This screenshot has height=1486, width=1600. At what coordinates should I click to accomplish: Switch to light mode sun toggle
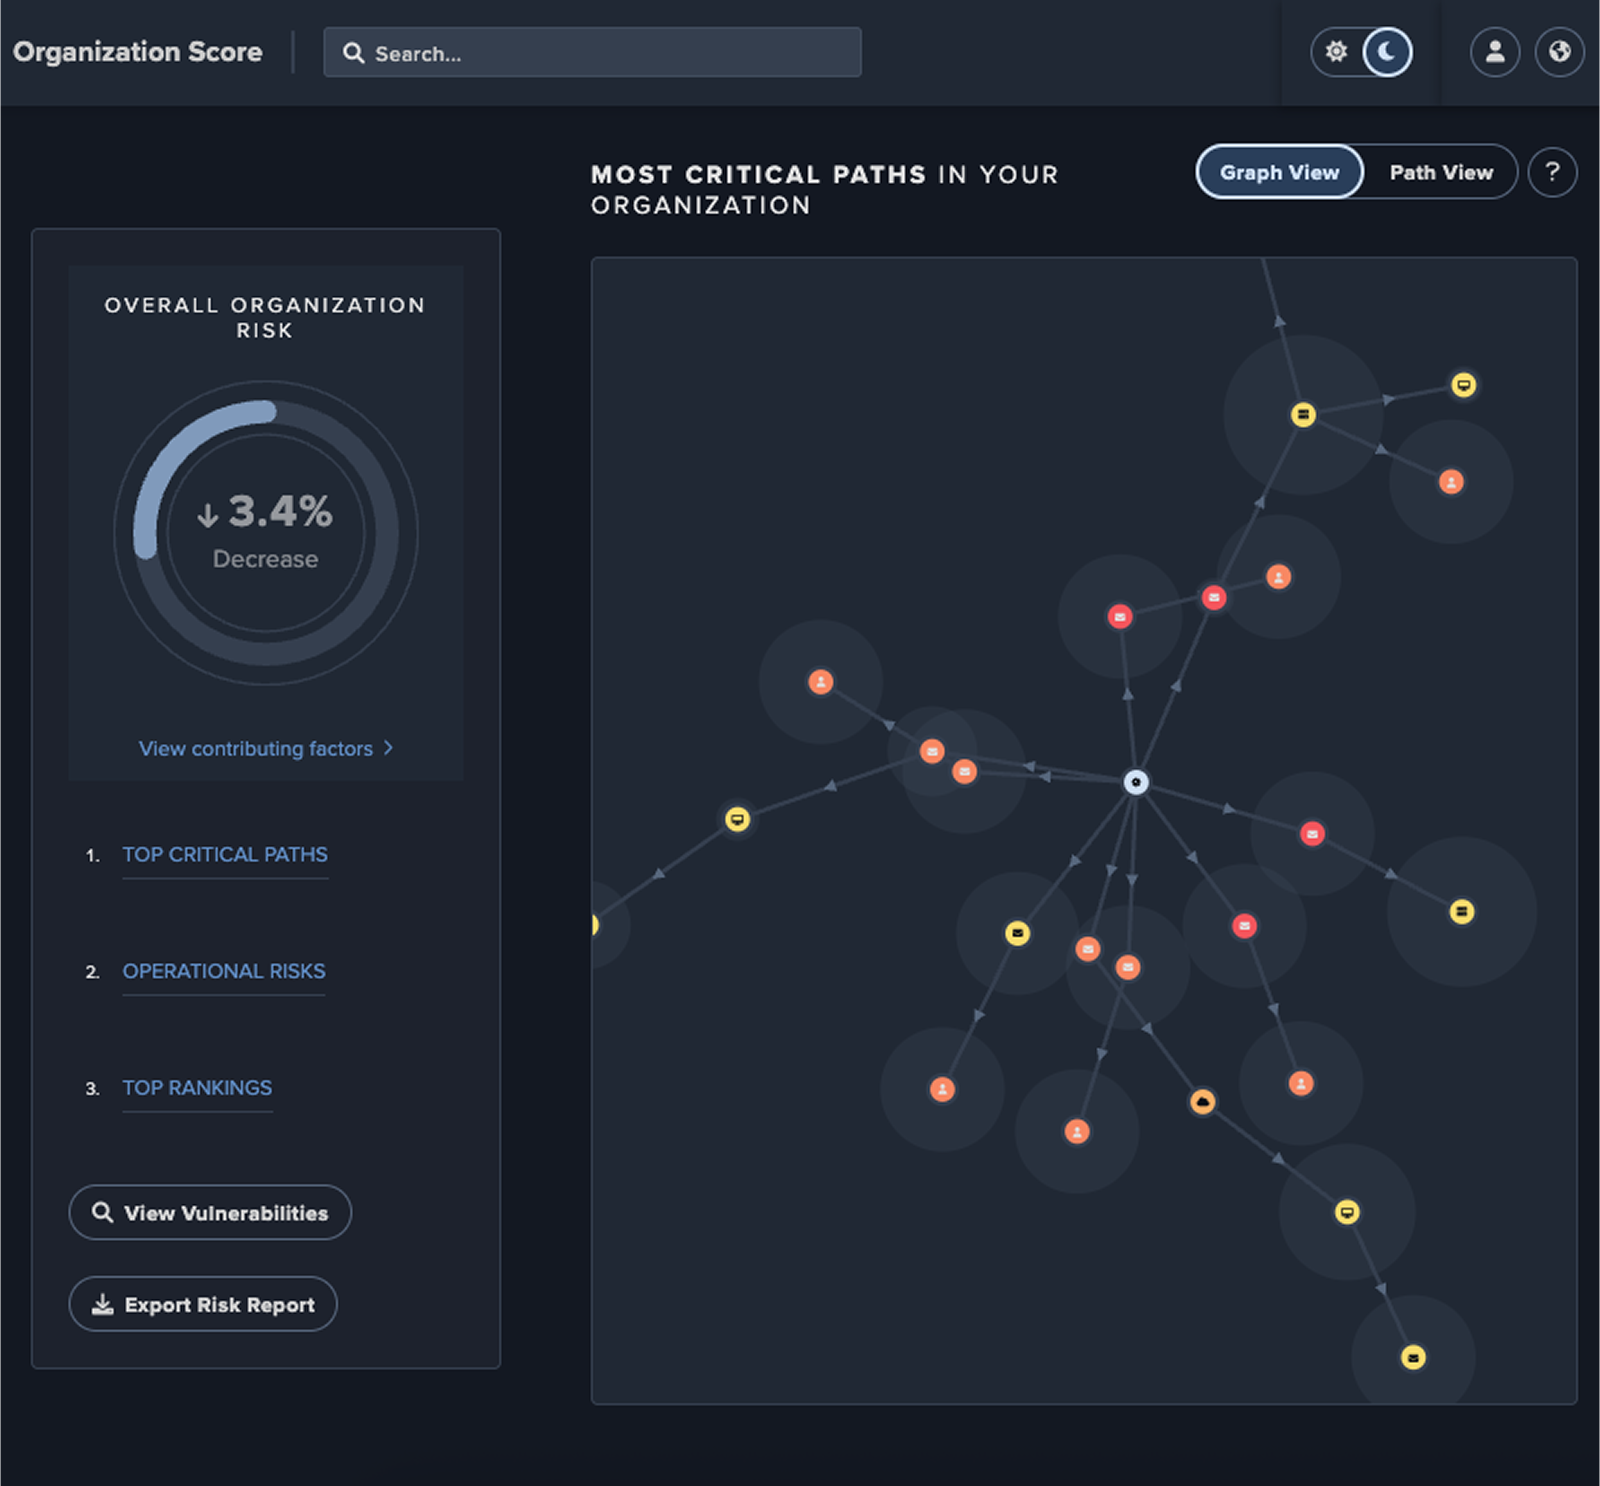(1336, 52)
